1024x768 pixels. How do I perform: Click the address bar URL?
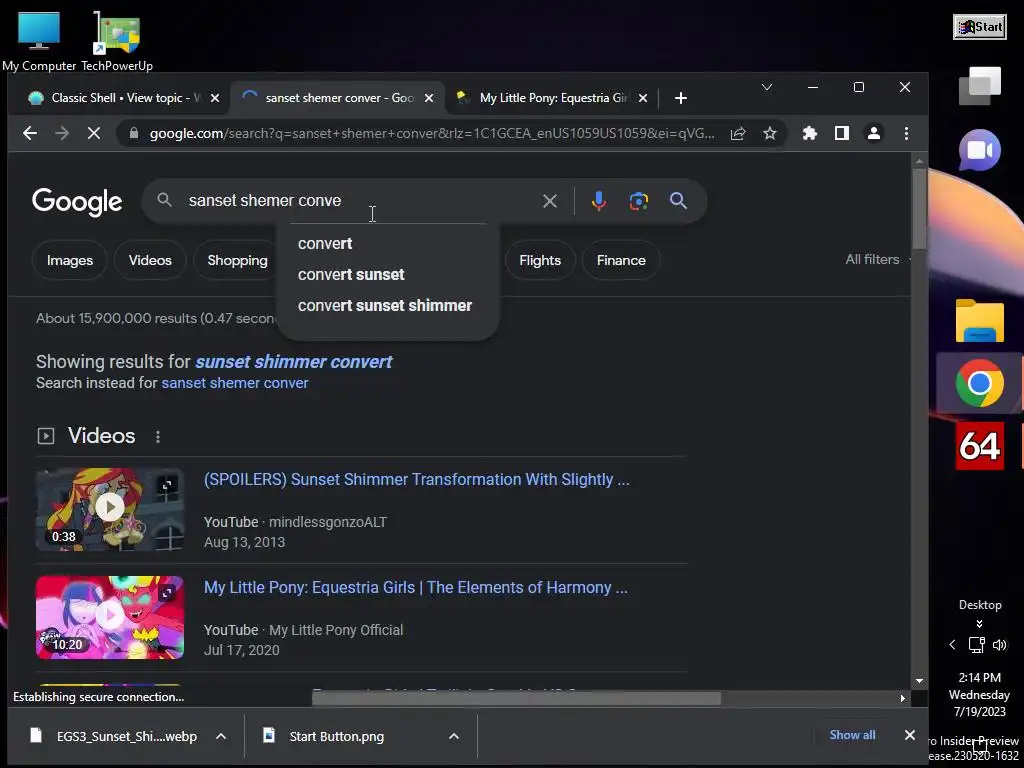431,133
